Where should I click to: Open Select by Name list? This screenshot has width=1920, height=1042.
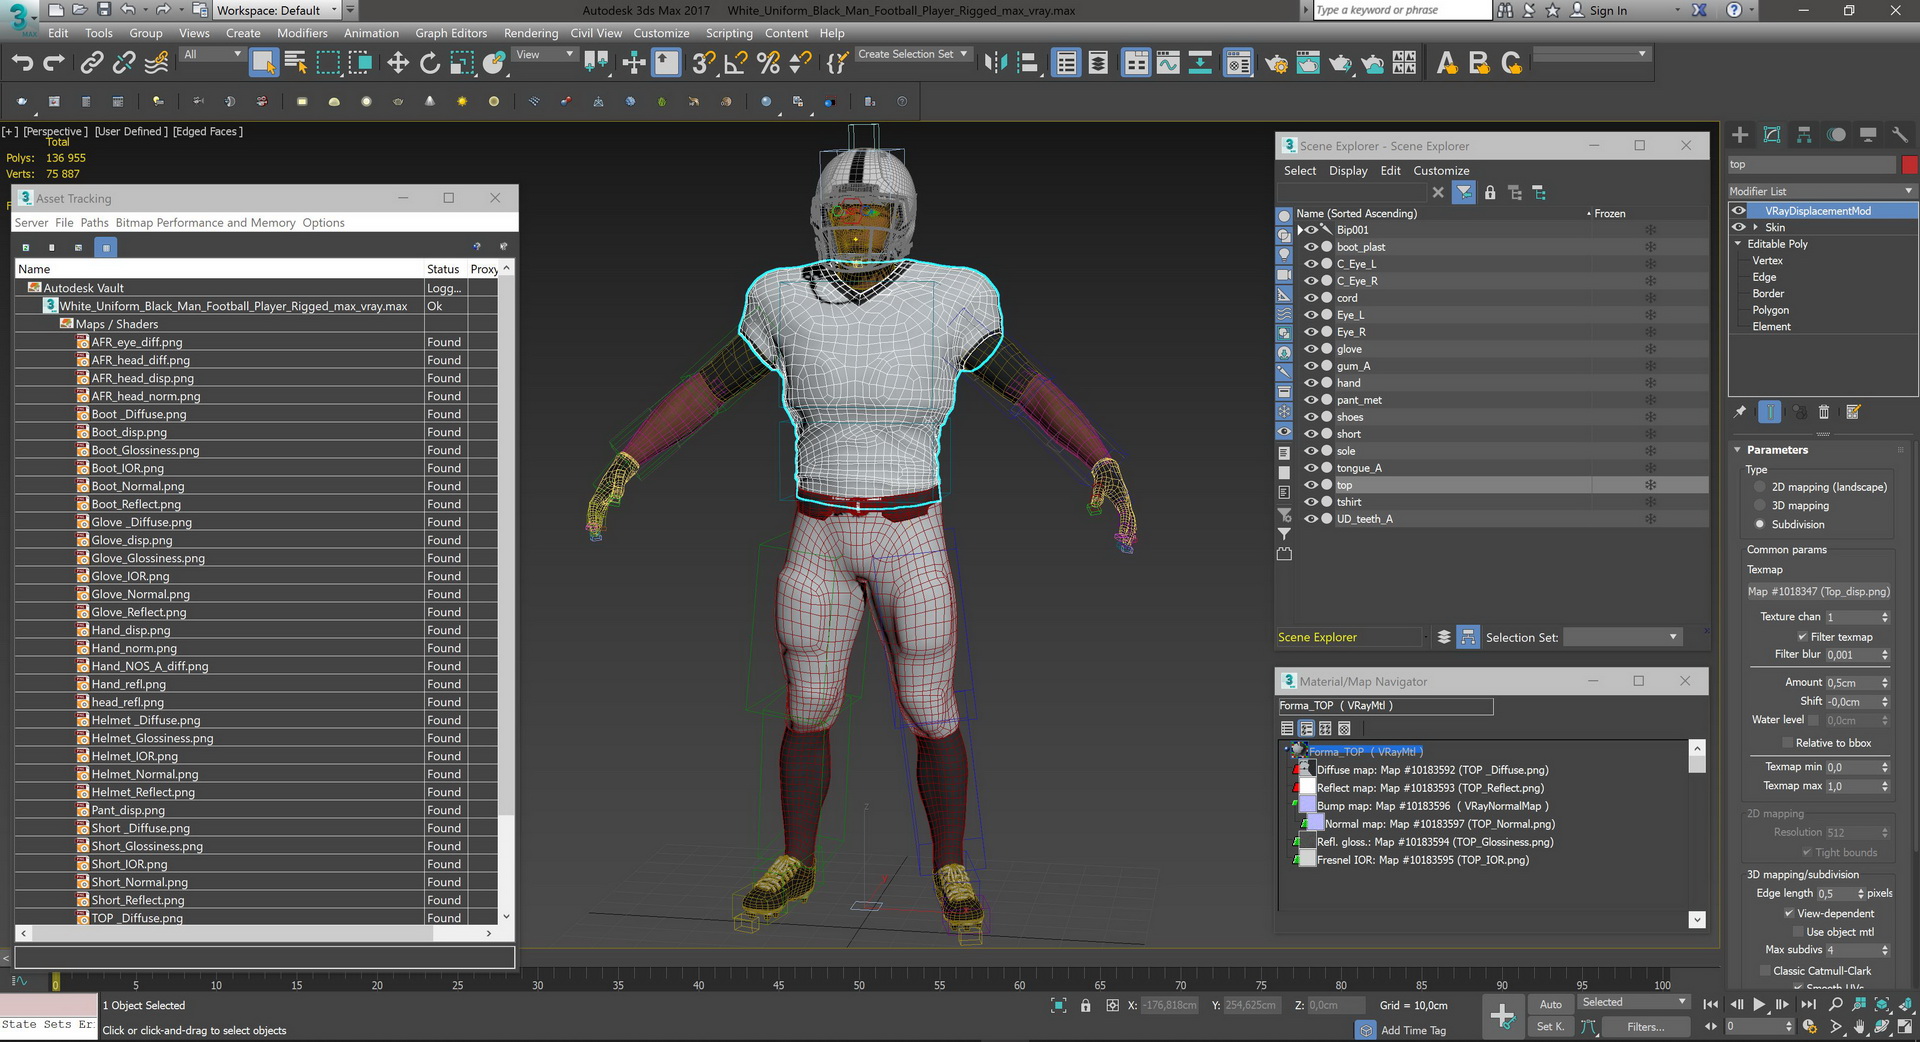coord(296,63)
